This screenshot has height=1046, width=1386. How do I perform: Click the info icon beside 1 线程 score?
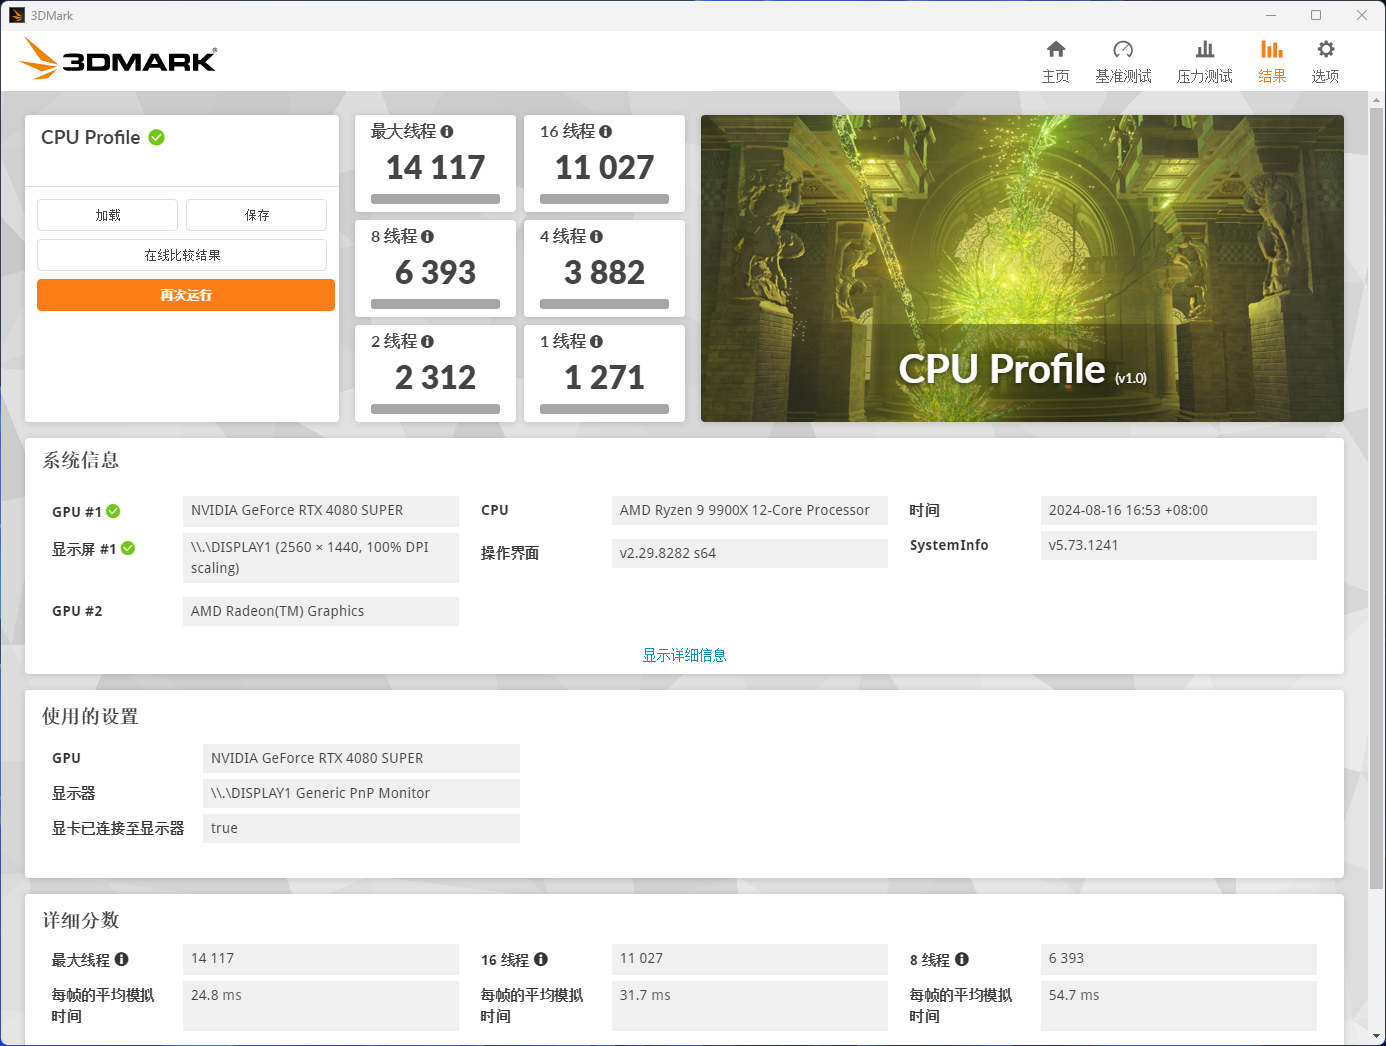(596, 342)
